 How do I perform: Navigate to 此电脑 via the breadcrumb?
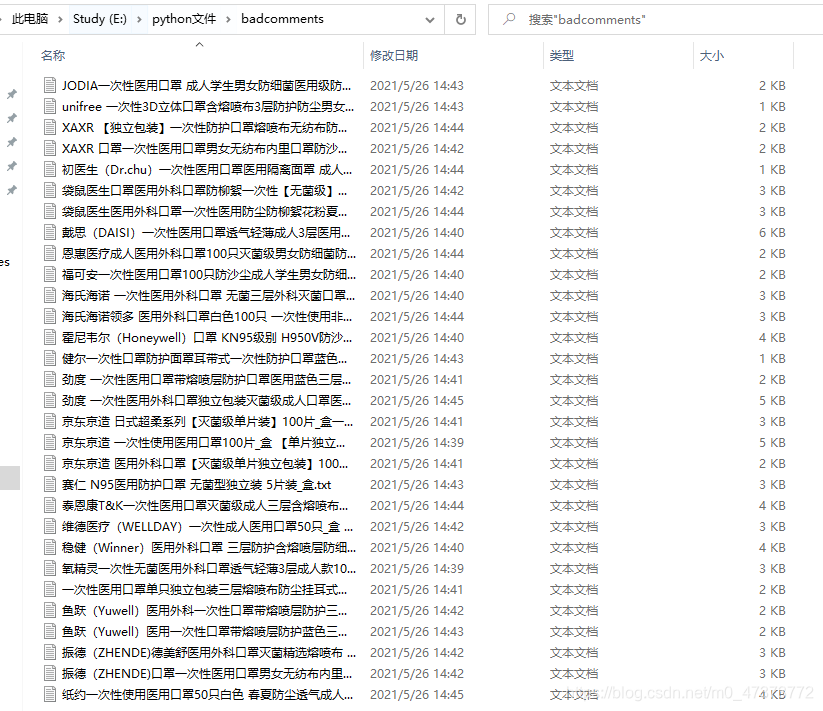[x=32, y=18]
